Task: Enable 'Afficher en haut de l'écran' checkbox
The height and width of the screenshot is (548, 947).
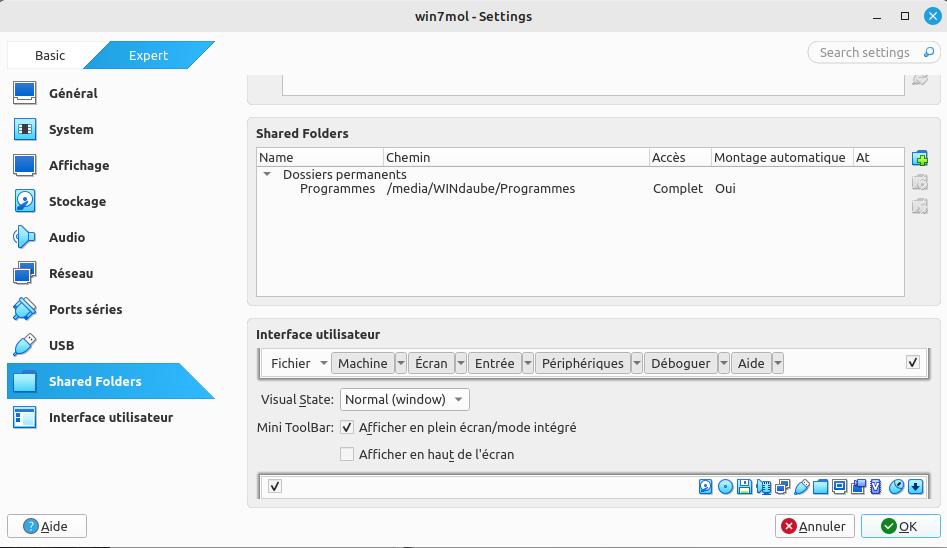Action: click(347, 454)
